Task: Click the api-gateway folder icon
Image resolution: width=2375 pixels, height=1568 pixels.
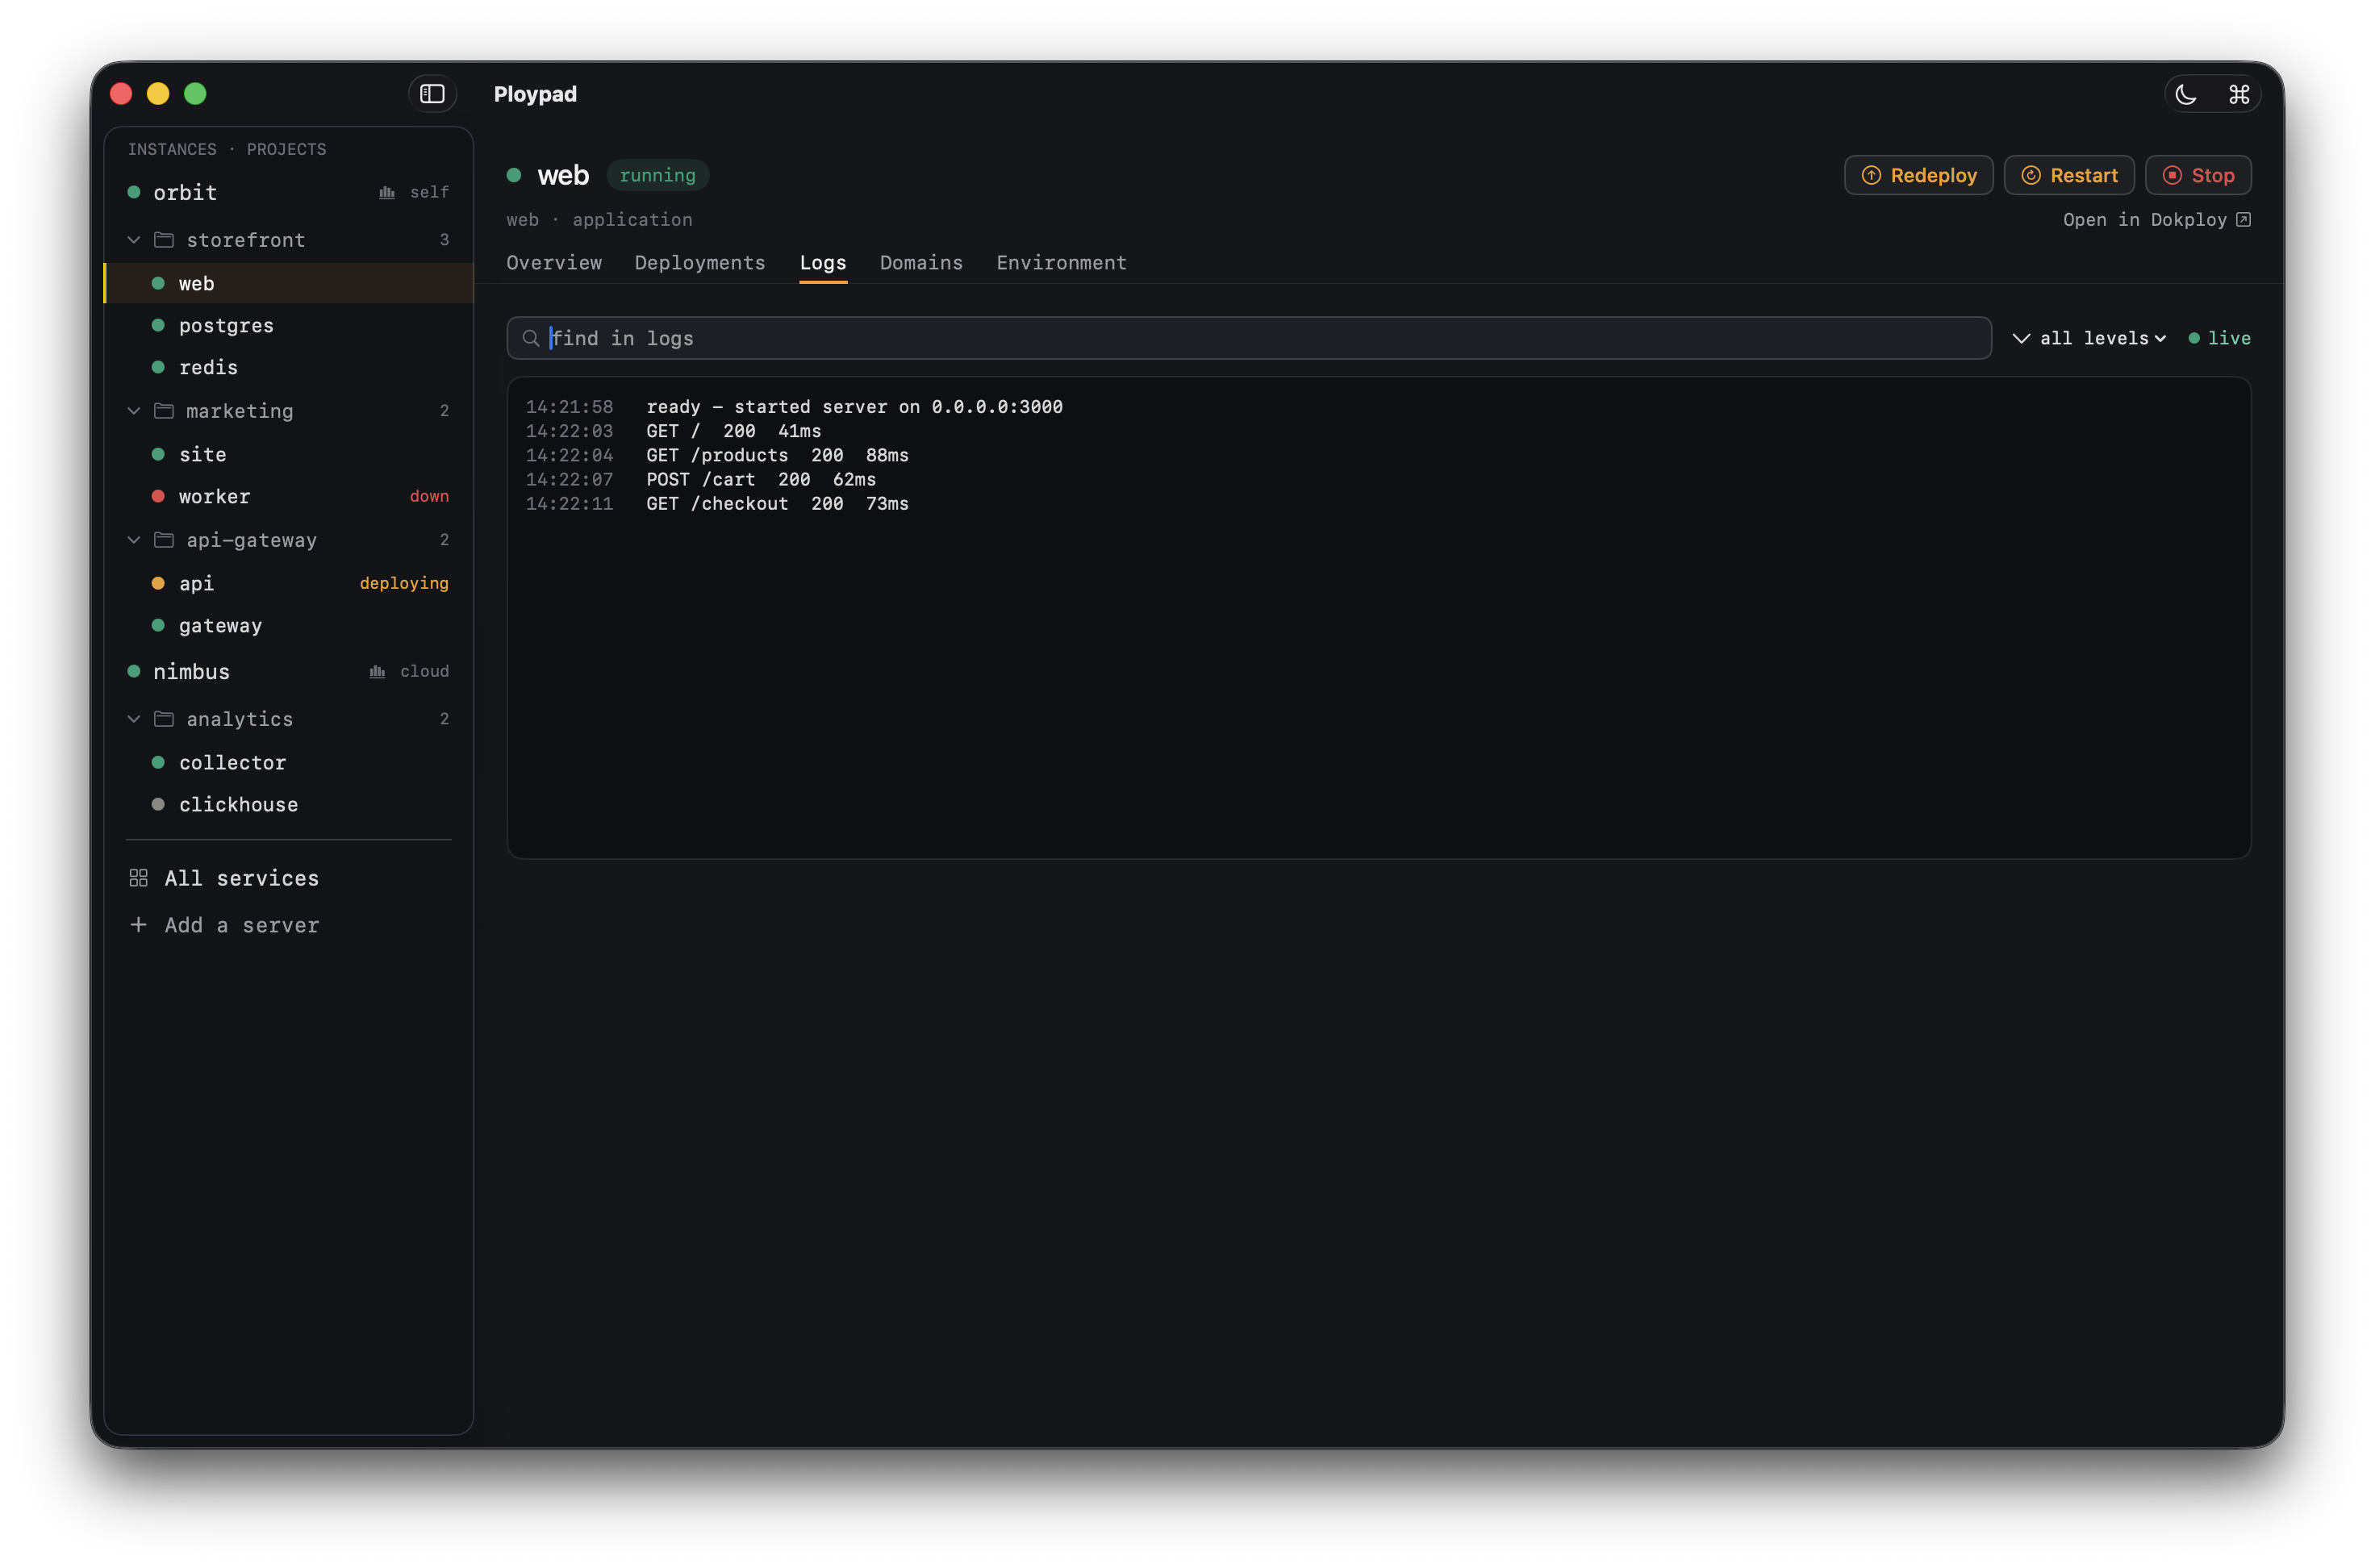Action: click(164, 540)
